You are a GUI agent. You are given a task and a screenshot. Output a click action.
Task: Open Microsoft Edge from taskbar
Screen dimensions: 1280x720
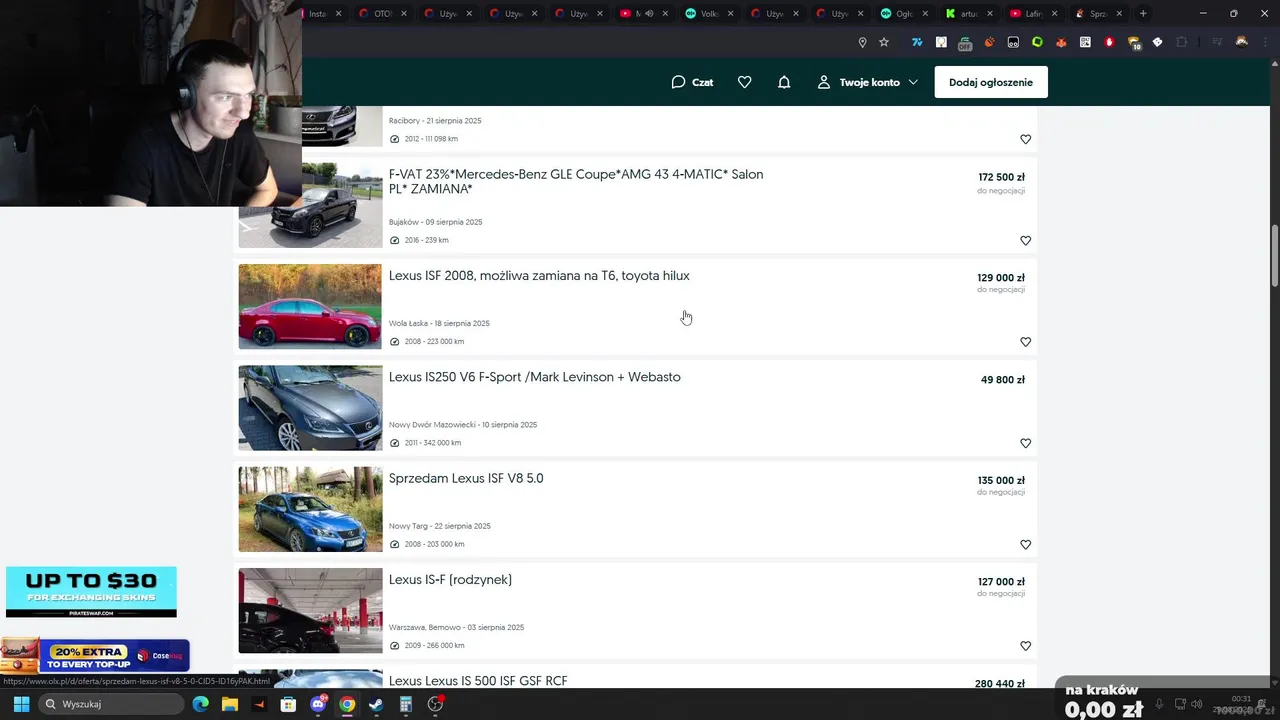tap(201, 704)
